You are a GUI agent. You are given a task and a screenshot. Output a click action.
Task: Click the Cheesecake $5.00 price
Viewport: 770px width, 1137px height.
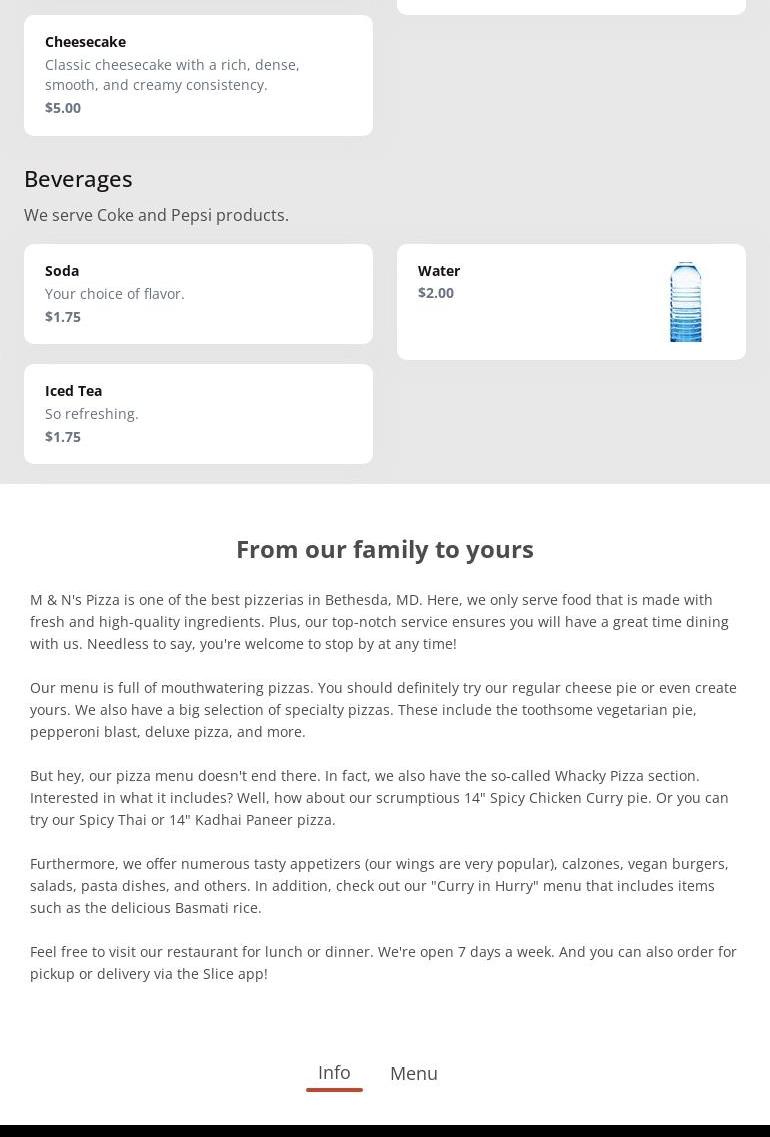tap(63, 108)
